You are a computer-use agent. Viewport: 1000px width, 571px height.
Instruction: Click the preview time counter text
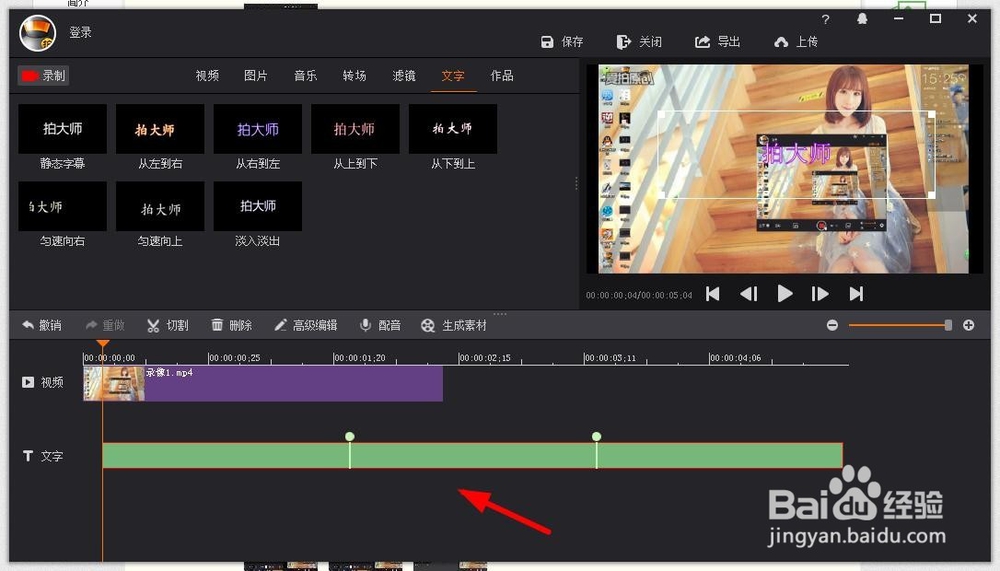pos(639,295)
